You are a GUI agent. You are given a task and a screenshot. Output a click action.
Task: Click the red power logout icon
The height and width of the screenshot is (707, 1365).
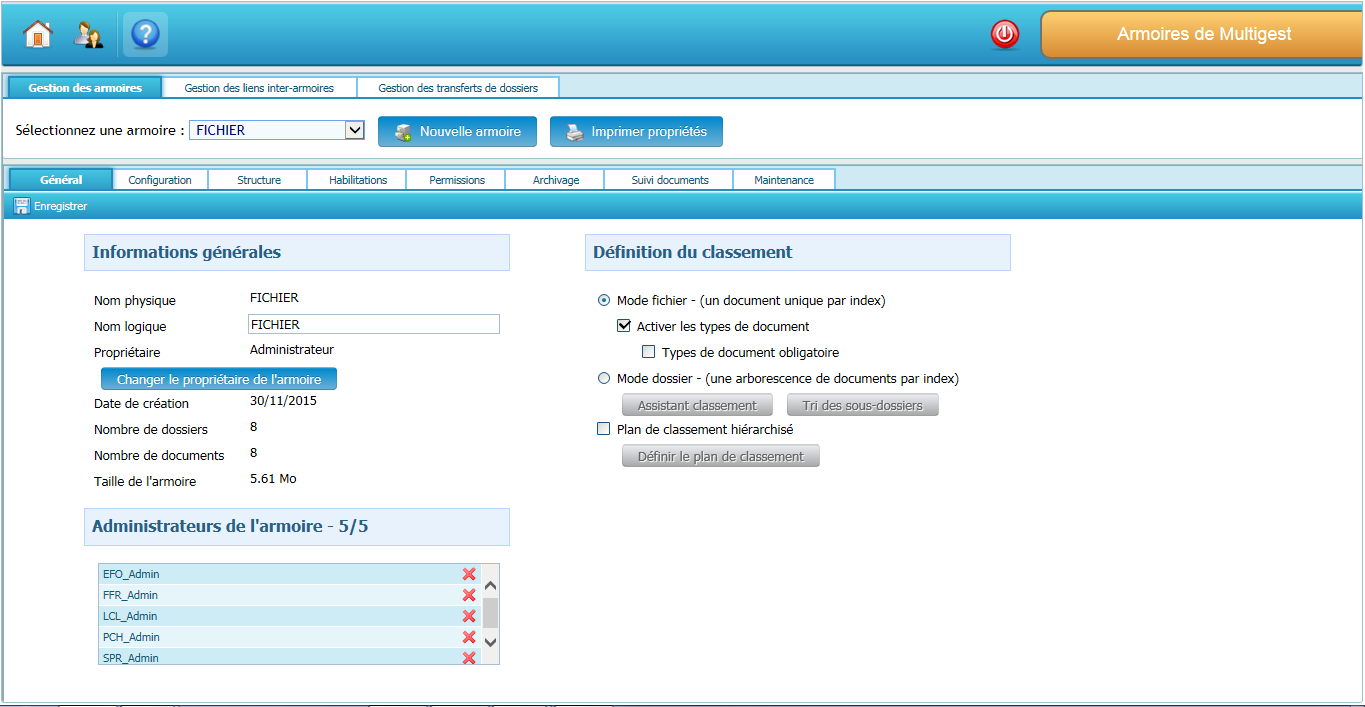[x=1004, y=35]
